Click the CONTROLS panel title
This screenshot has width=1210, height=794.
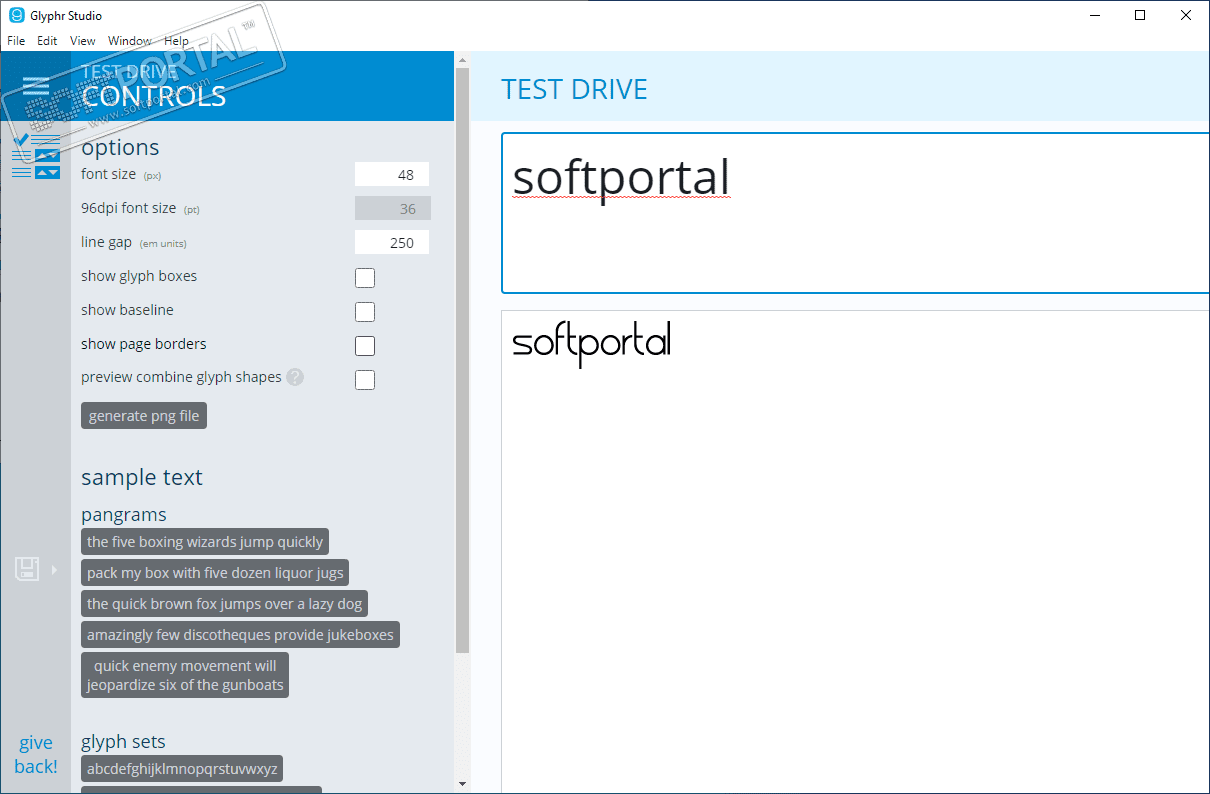tap(154, 96)
